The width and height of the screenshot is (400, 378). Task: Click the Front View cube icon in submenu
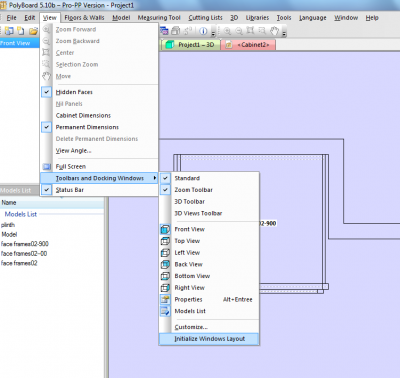[x=165, y=229]
